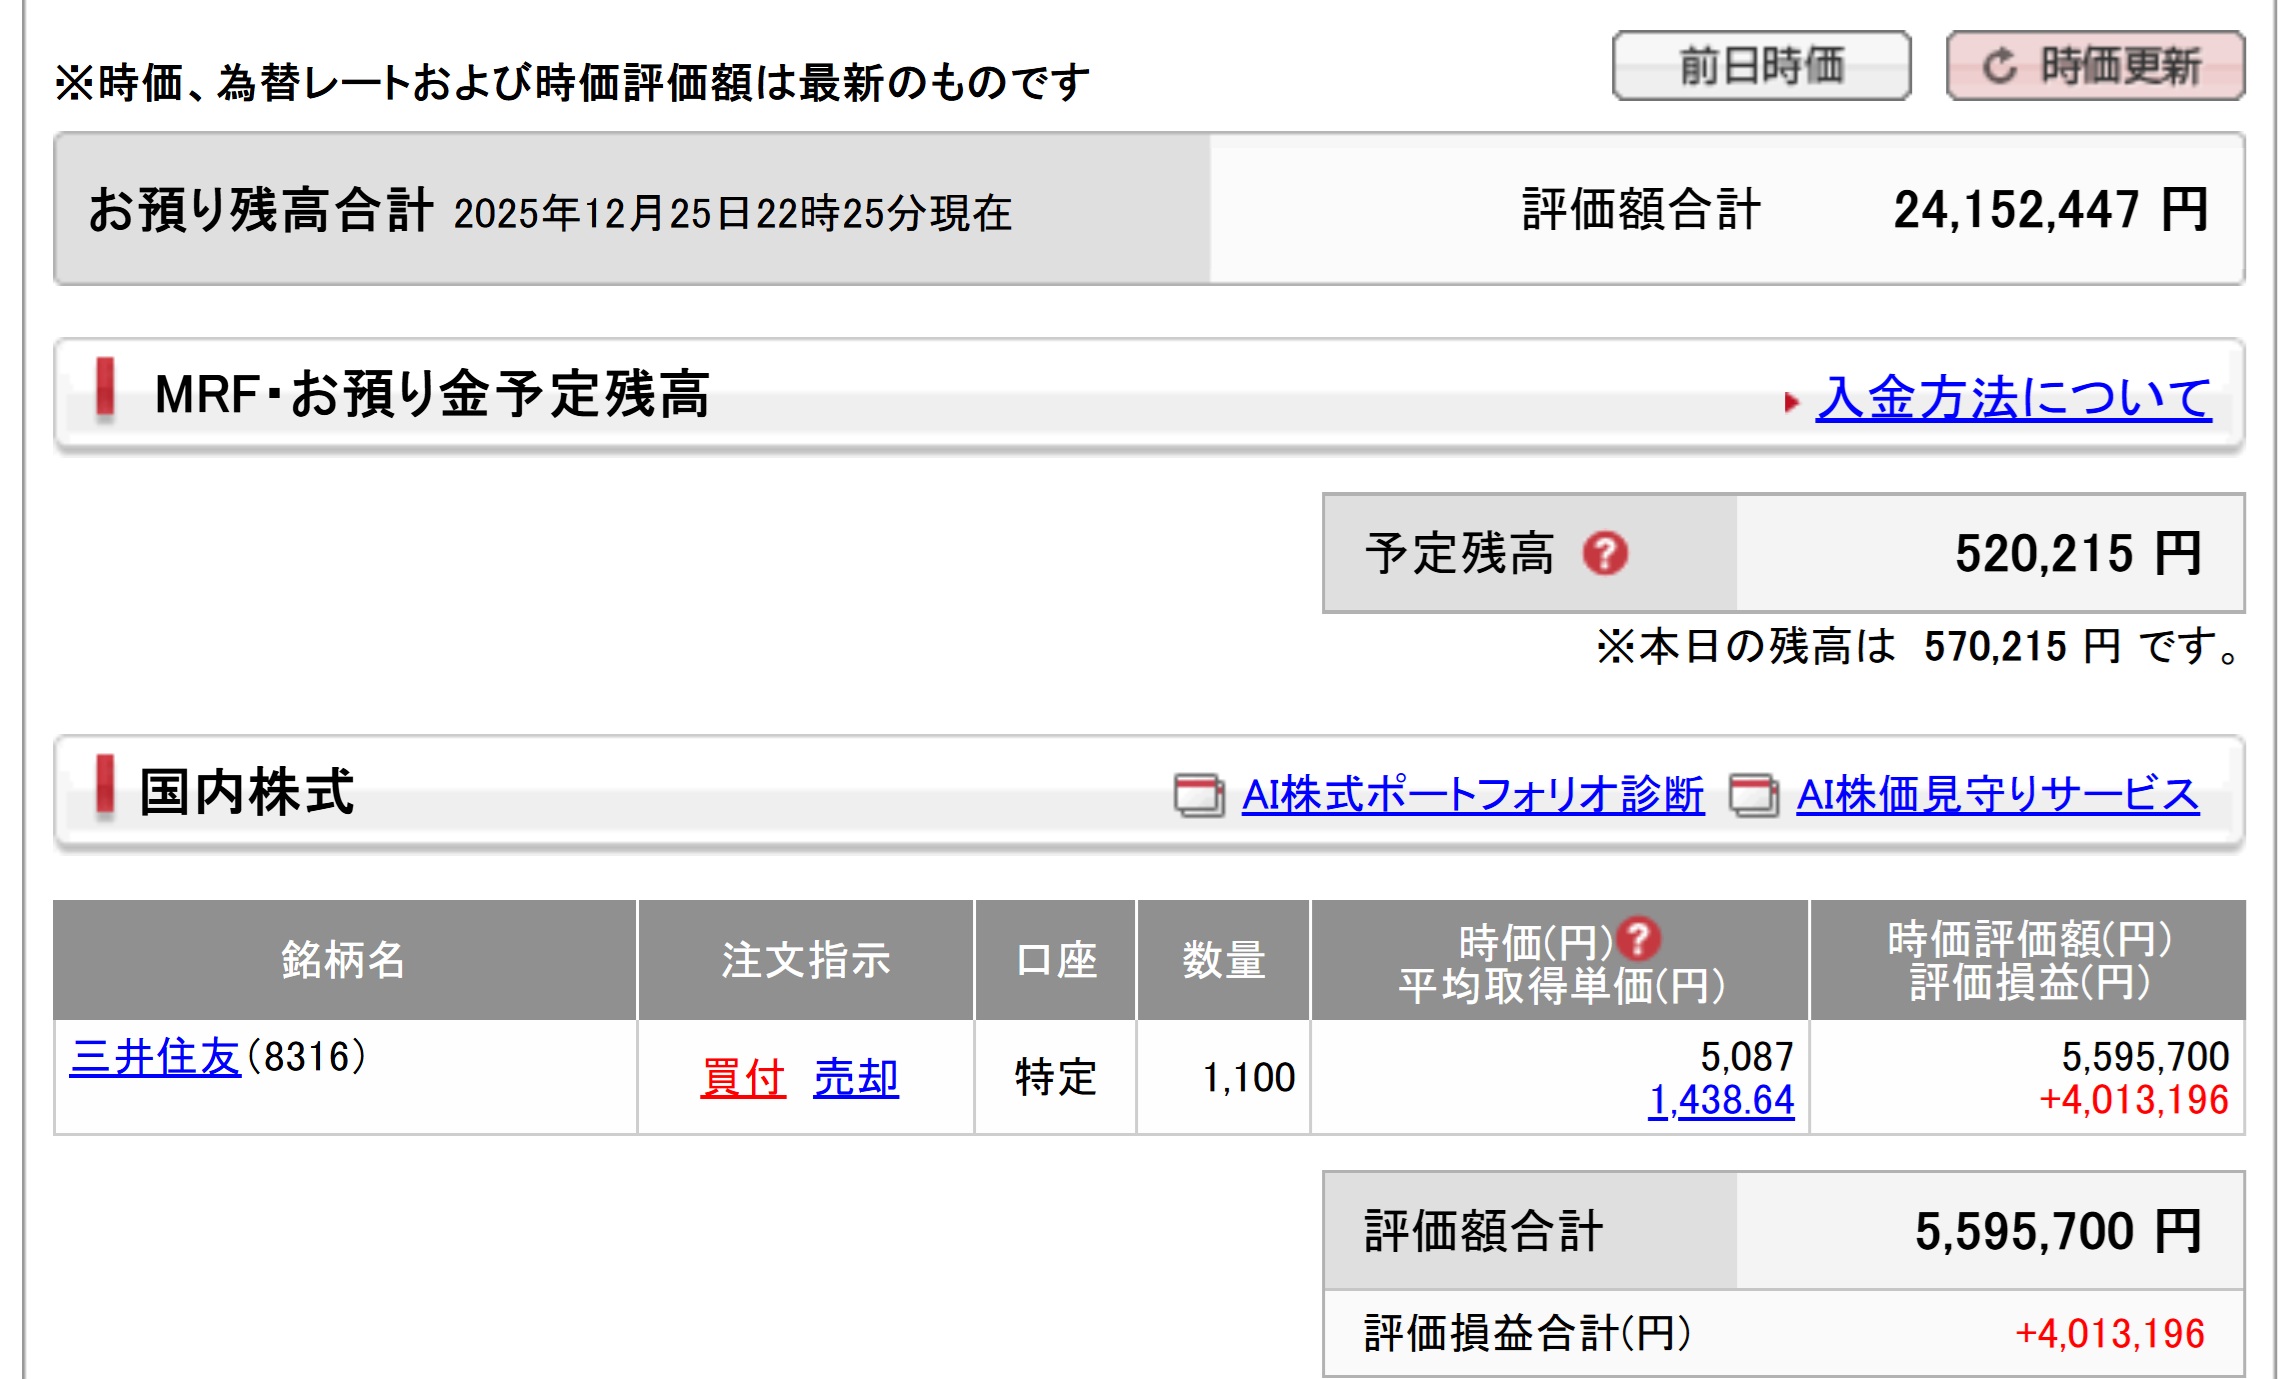The height and width of the screenshot is (1379, 2292).
Task: Open the 三井住友 stock detail link
Action: (x=155, y=1057)
